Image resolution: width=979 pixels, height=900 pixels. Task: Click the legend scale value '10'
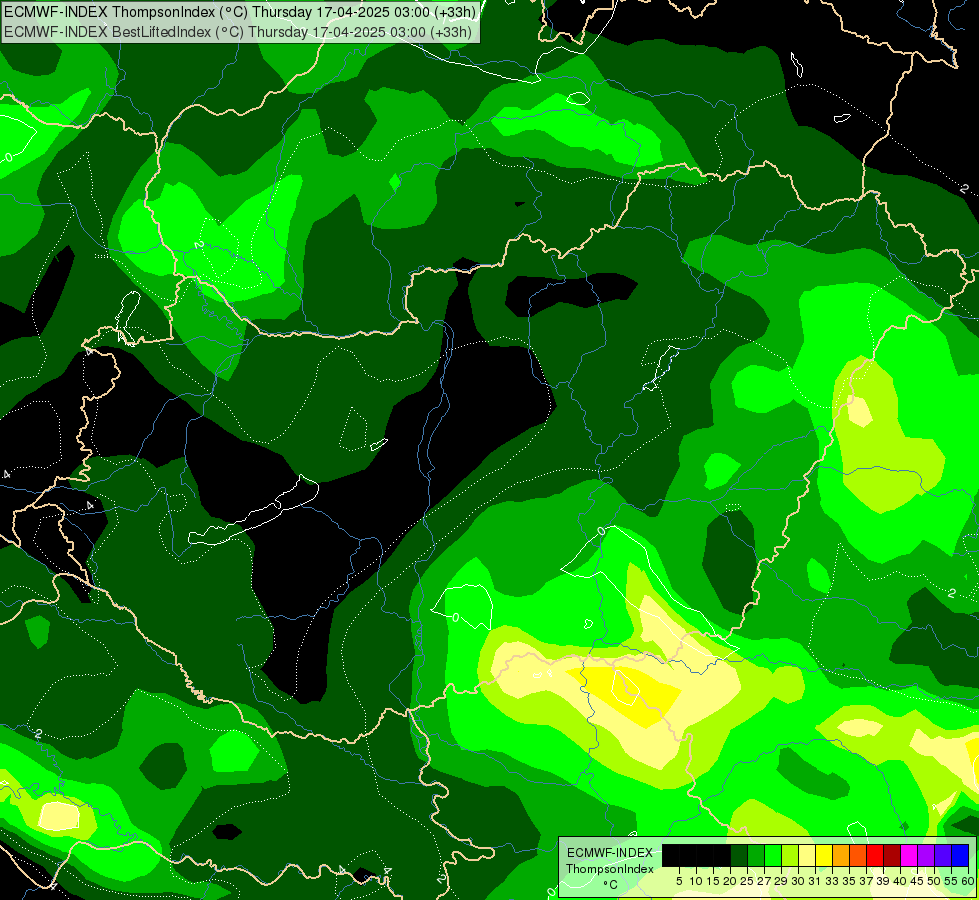click(696, 881)
